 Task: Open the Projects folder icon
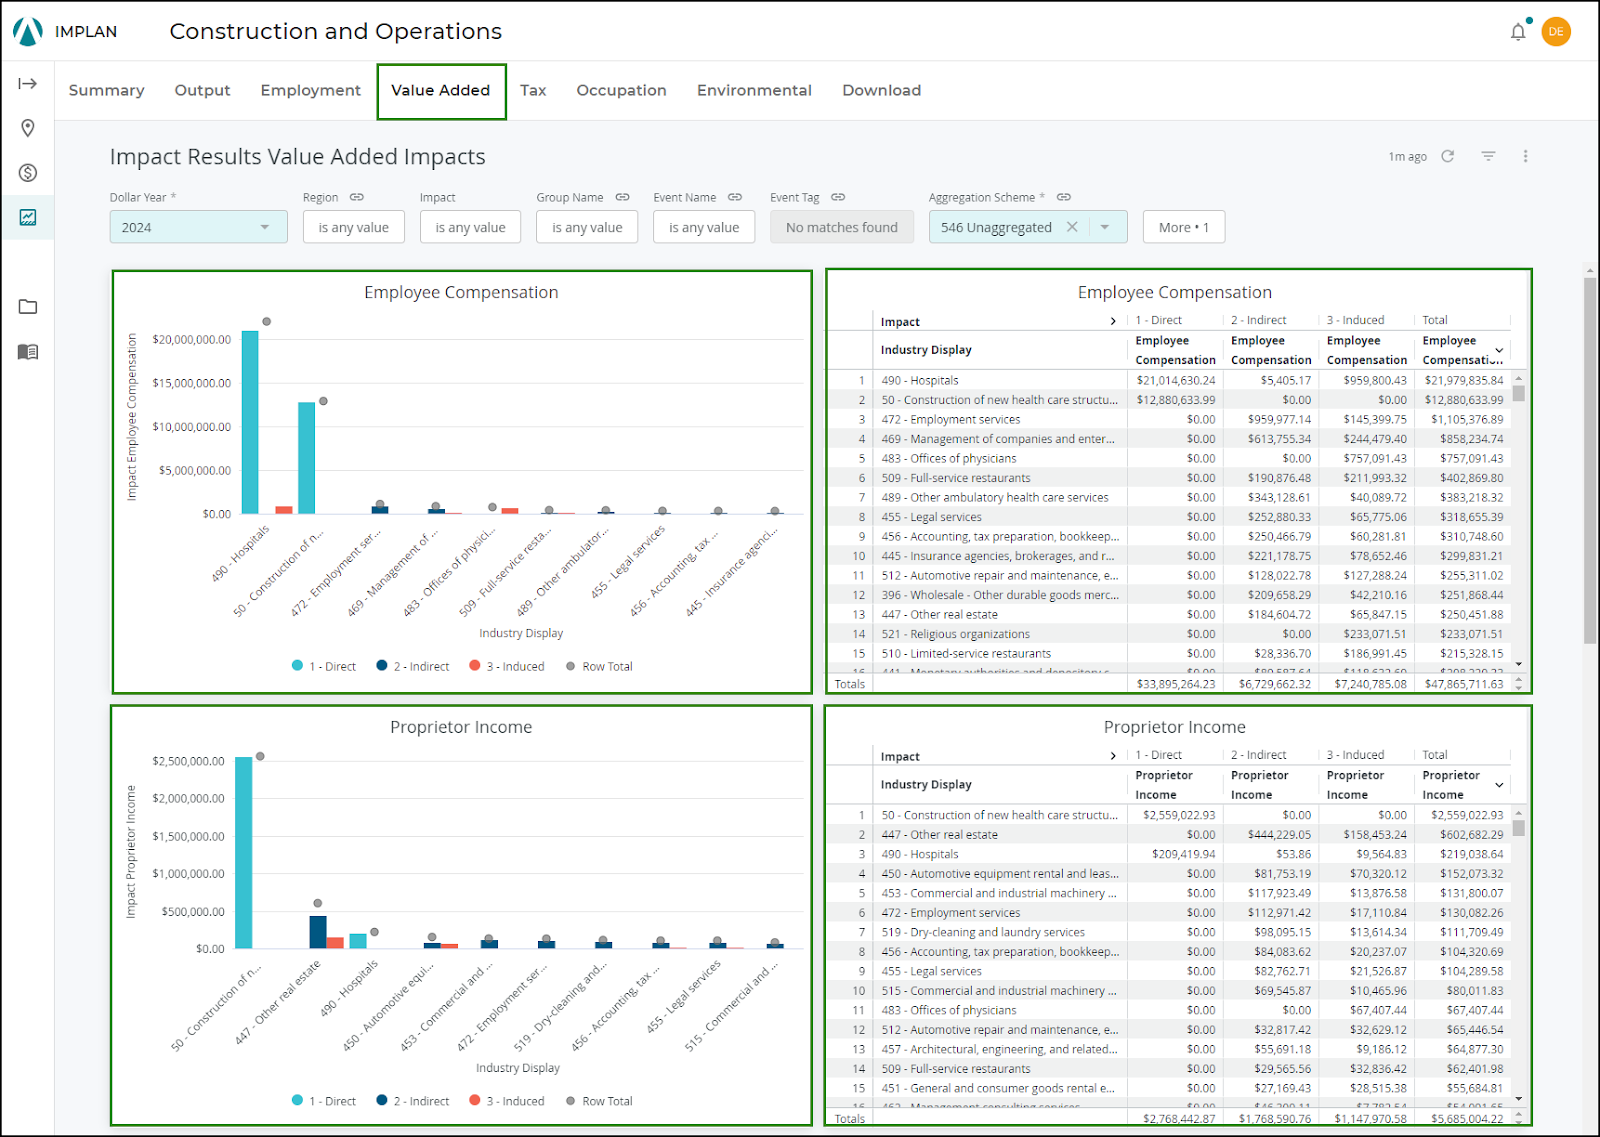point(28,307)
